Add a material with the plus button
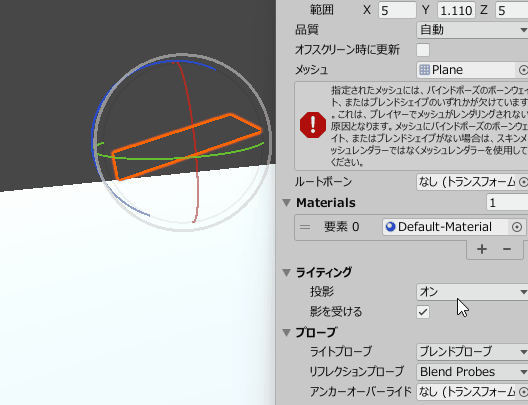The width and height of the screenshot is (528, 405). click(x=482, y=249)
